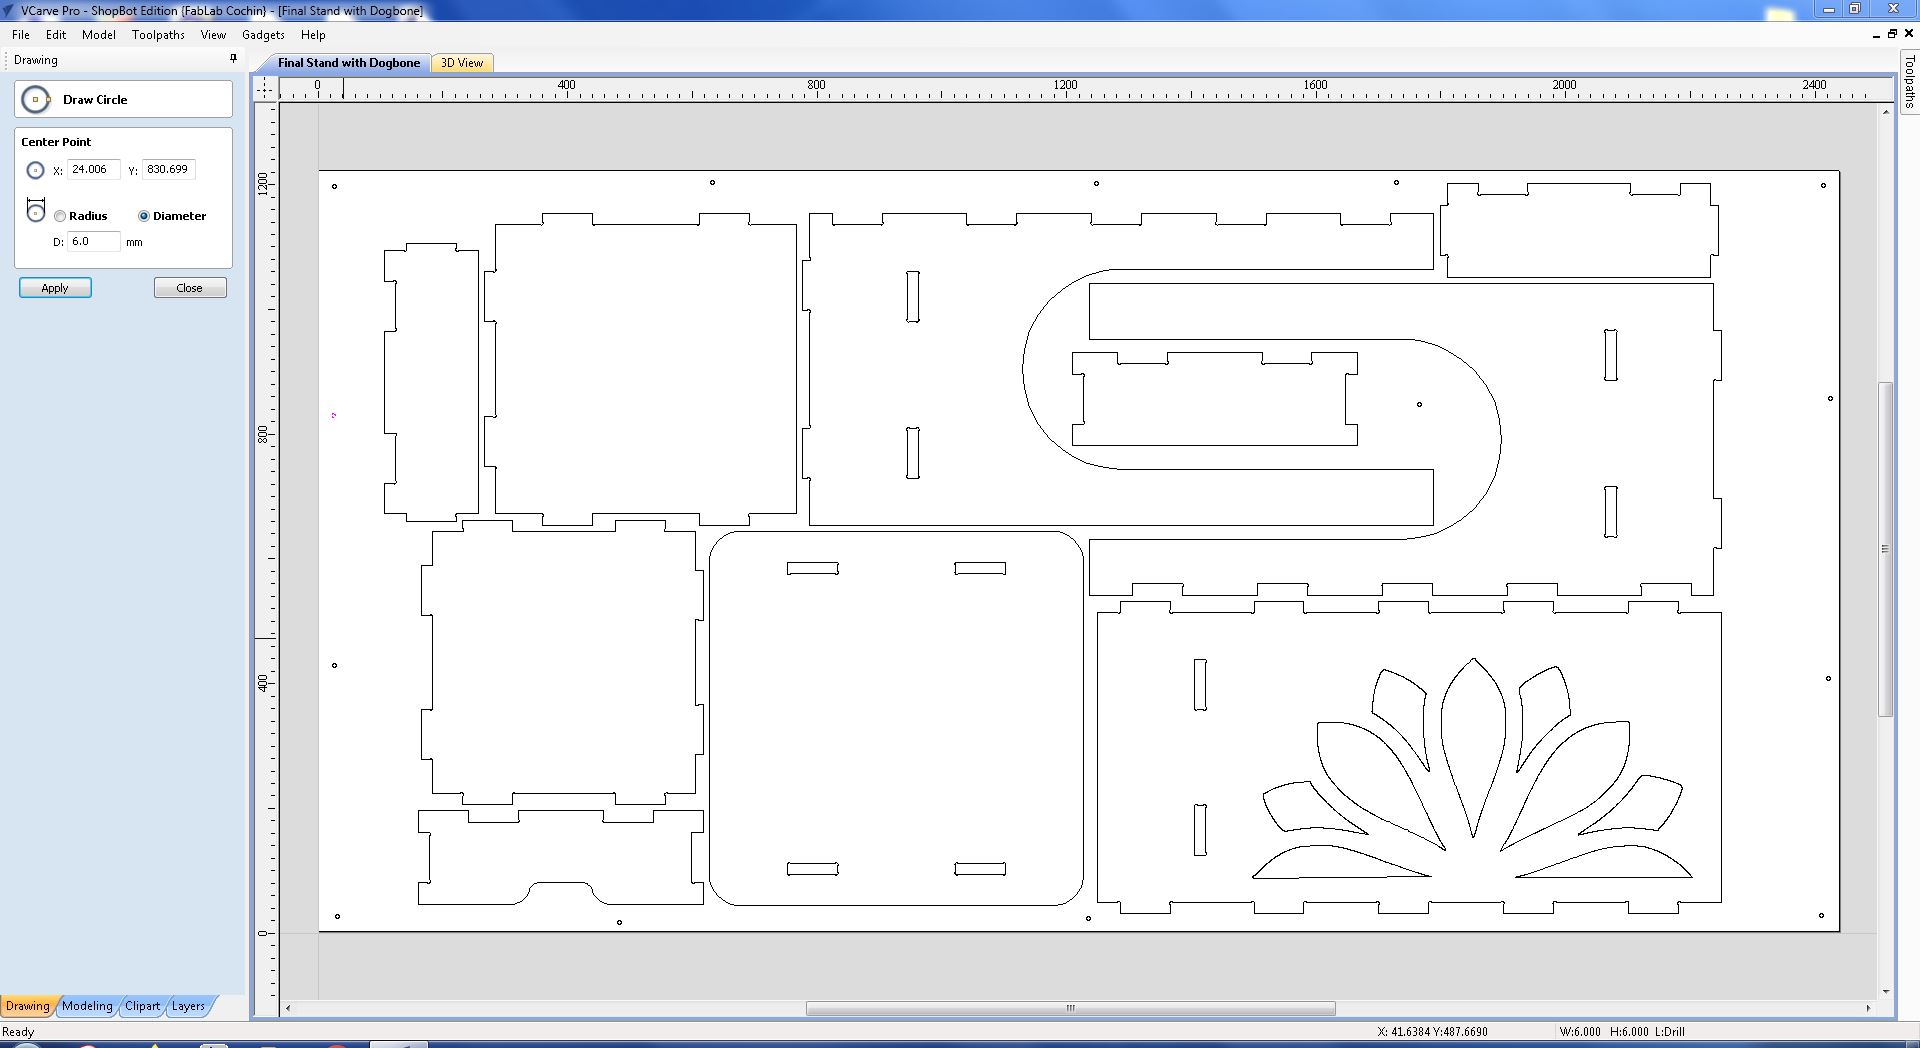Image resolution: width=1920 pixels, height=1048 pixels.
Task: Click the horizontal scrollbar thumb
Action: coord(1071,1008)
